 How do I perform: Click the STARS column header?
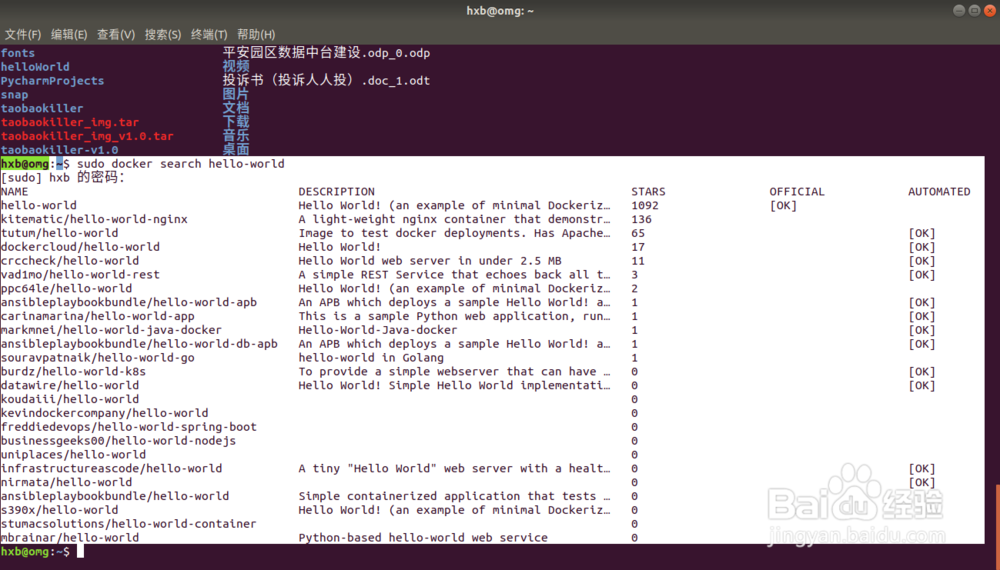648,191
